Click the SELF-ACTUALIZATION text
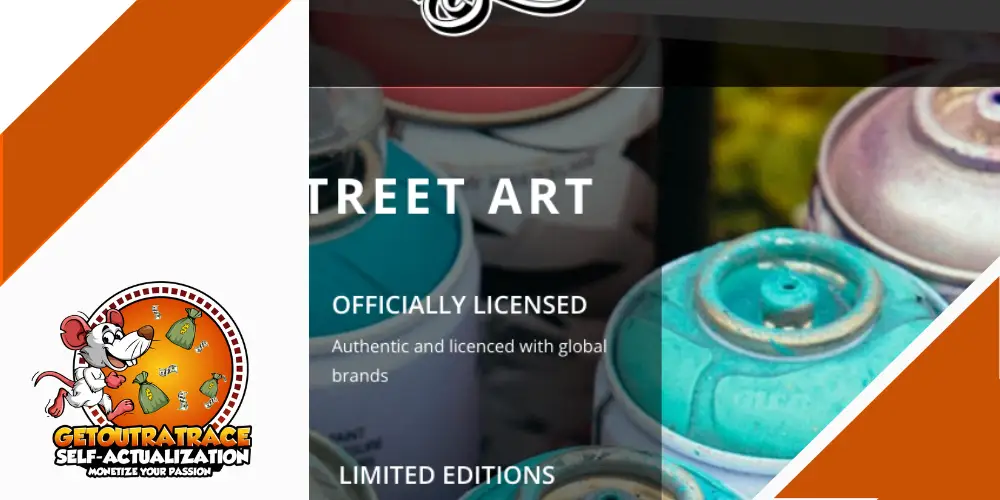The image size is (1000, 500). click(152, 457)
